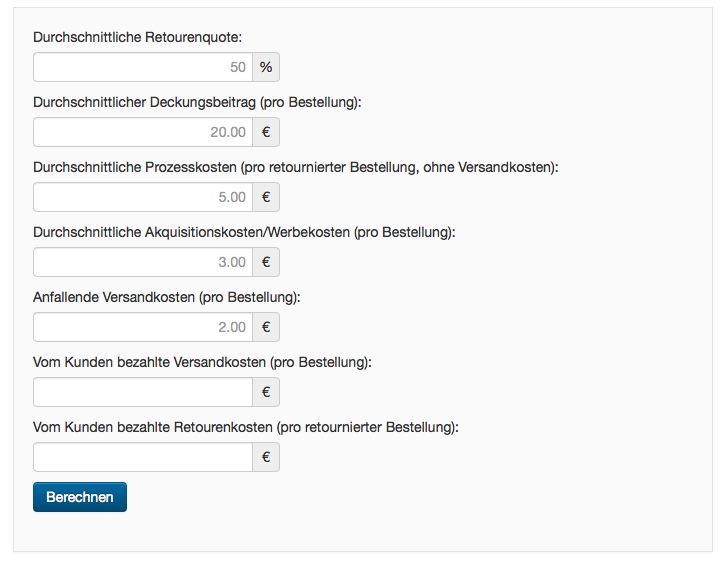The height and width of the screenshot is (562, 725).
Task: Focus the Akquisitionskosten/Werbekosten input field
Action: point(143,262)
